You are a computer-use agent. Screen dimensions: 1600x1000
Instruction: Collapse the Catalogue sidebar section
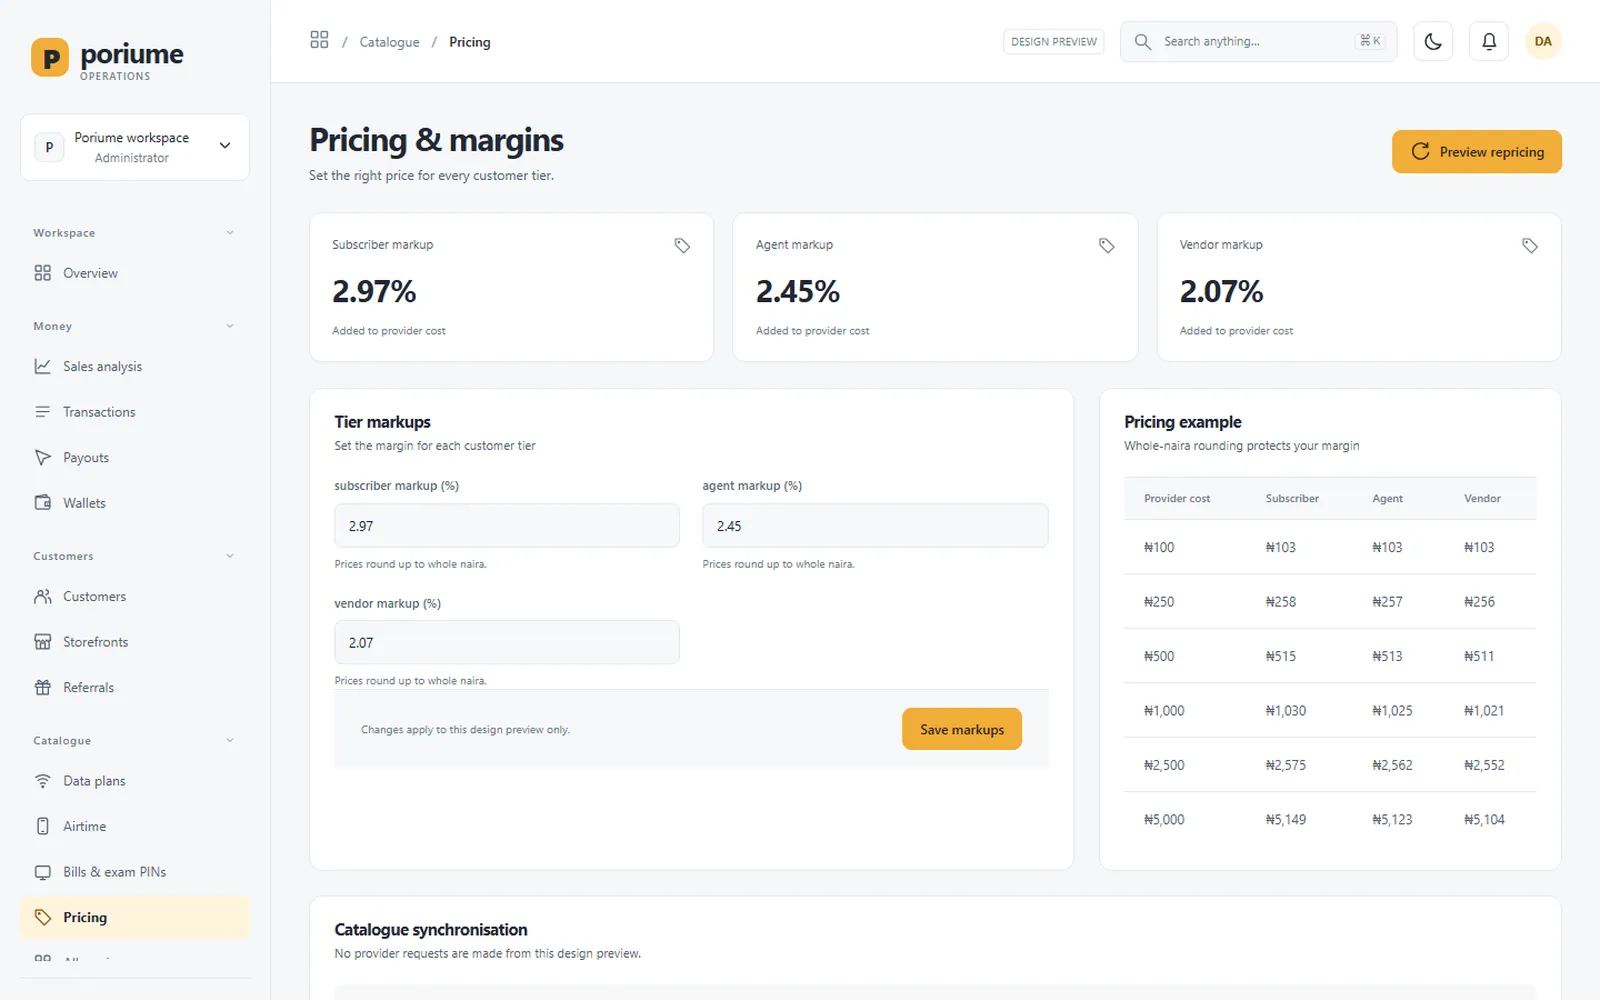[230, 741]
